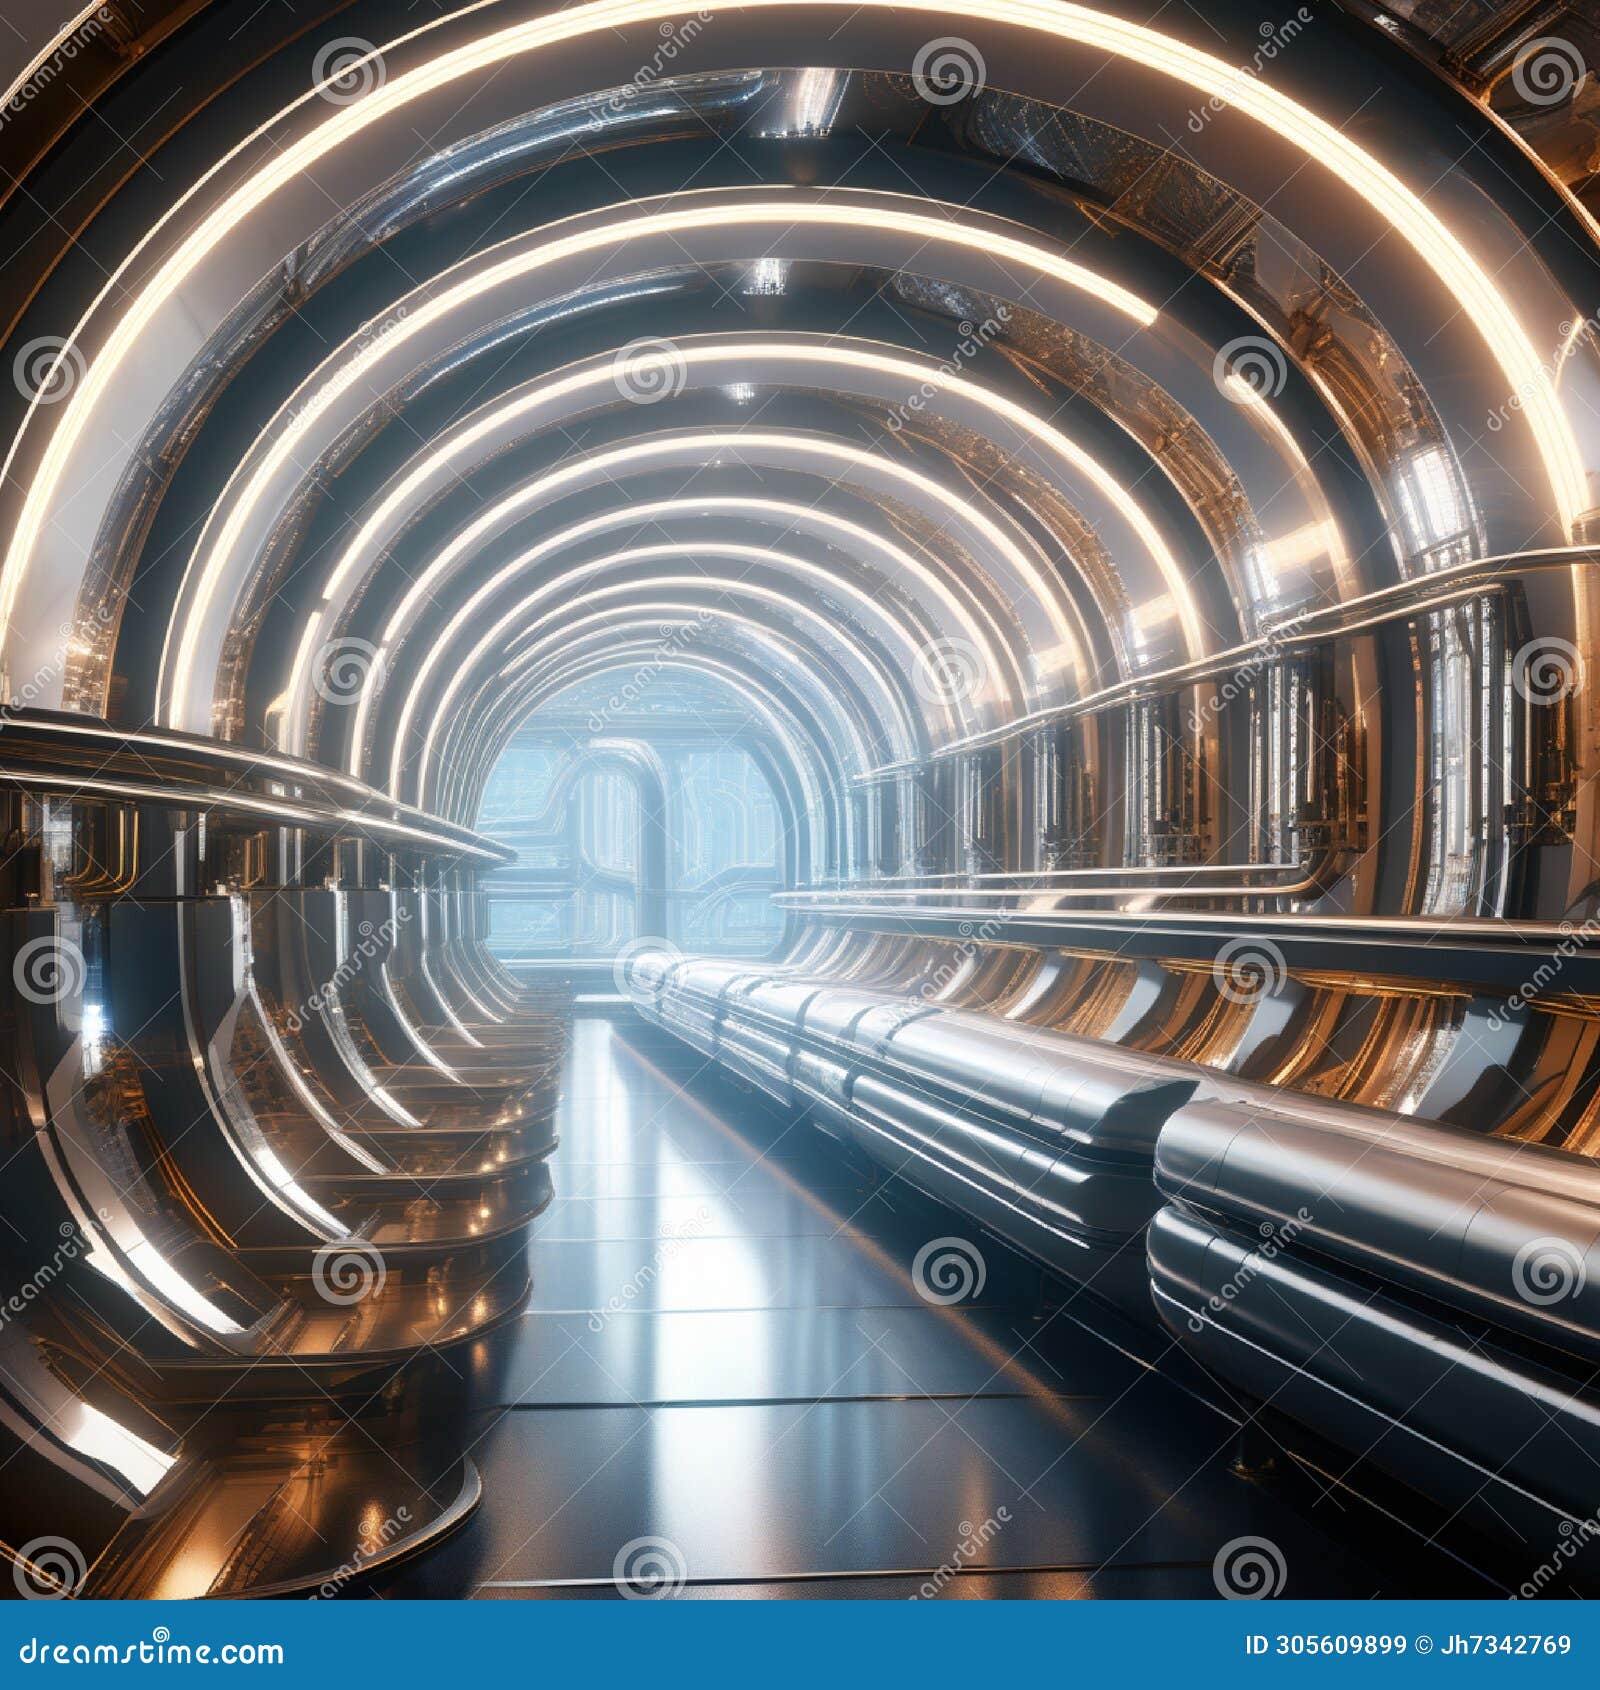This screenshot has height=1690, width=1600.
Task: Click the central Dreamstime watermark logo
Action: pyautogui.click(x=950, y=671)
